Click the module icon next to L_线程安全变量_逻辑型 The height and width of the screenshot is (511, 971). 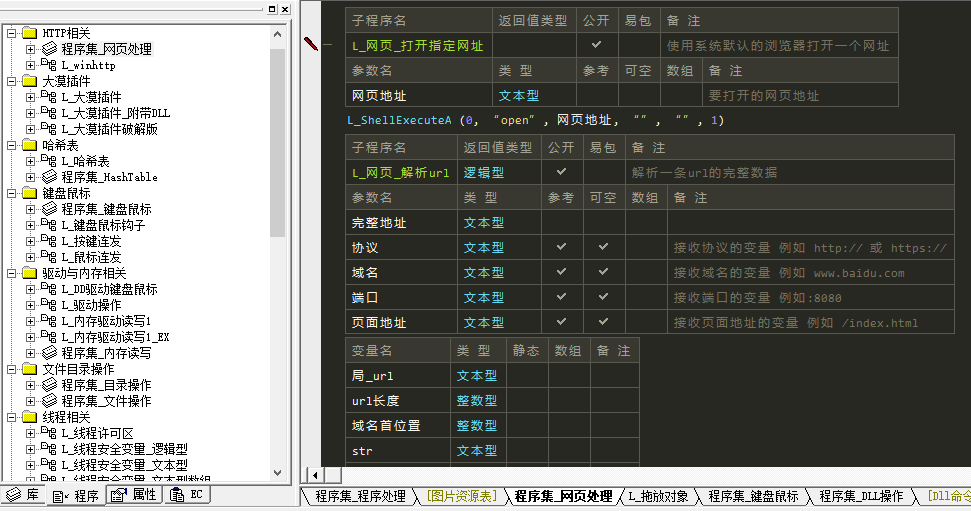click(x=49, y=449)
